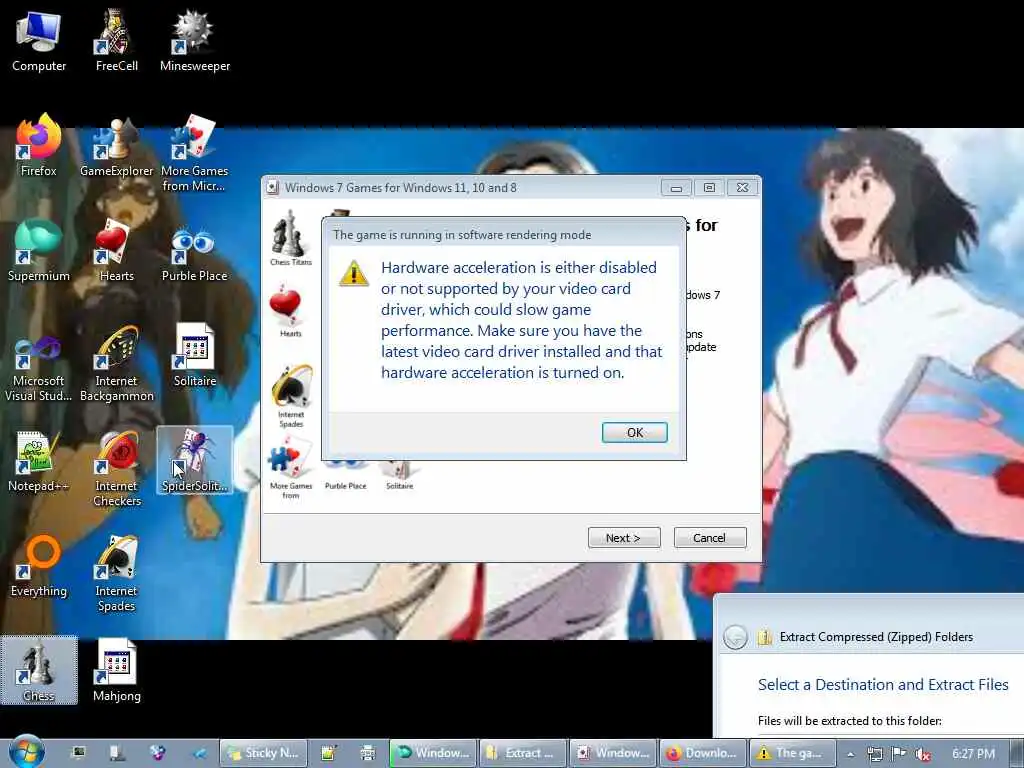Viewport: 1024px width, 768px height.
Task: Launch the Minesweeper shortcut
Action: tap(195, 41)
